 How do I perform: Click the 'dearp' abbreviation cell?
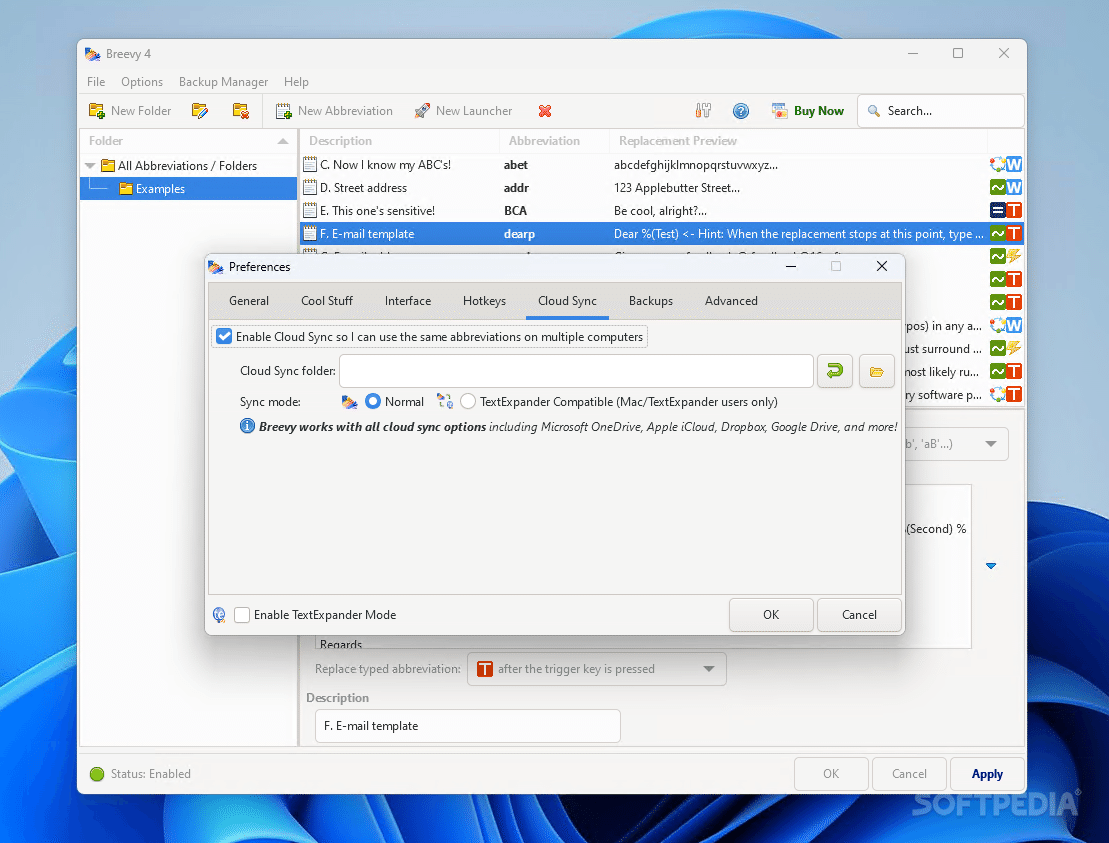[x=519, y=234]
